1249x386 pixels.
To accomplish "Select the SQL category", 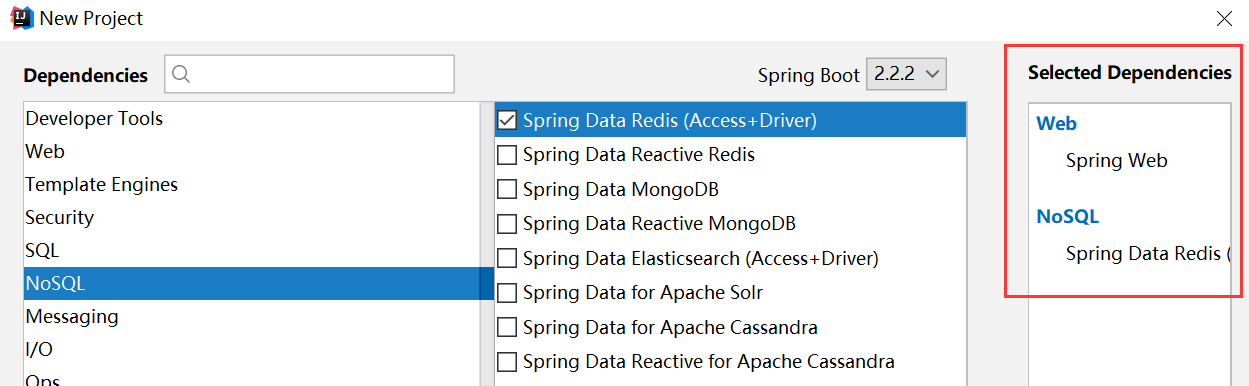I will pos(252,250).
